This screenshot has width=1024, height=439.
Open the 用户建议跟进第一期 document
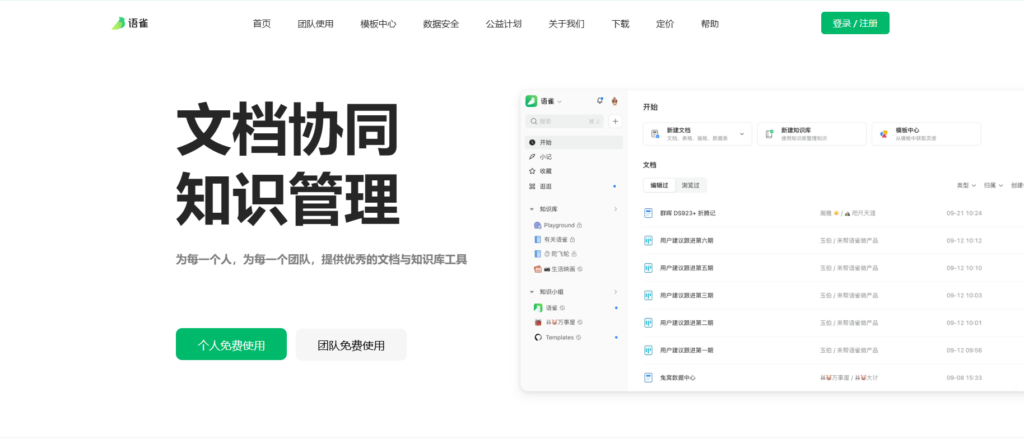coord(686,350)
